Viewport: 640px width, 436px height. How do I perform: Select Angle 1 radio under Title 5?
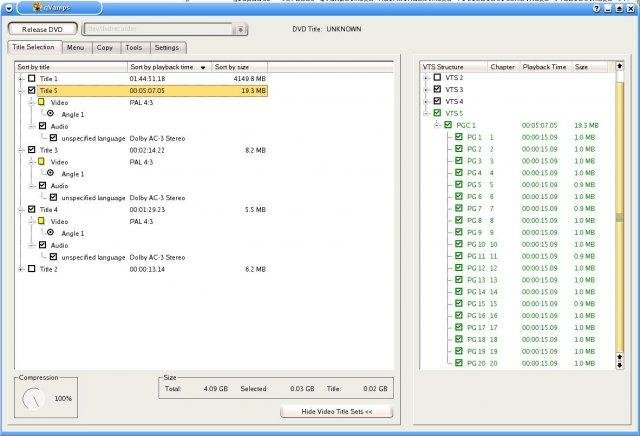(x=50, y=114)
